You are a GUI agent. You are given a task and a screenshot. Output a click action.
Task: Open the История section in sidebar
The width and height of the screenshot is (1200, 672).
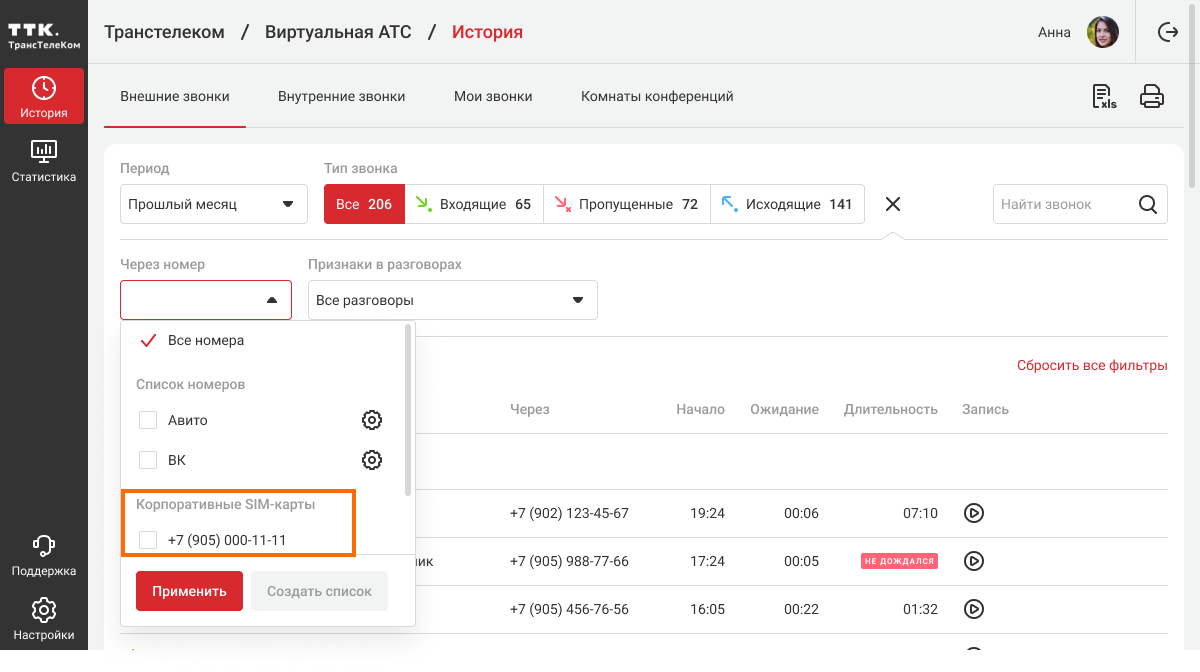point(44,97)
